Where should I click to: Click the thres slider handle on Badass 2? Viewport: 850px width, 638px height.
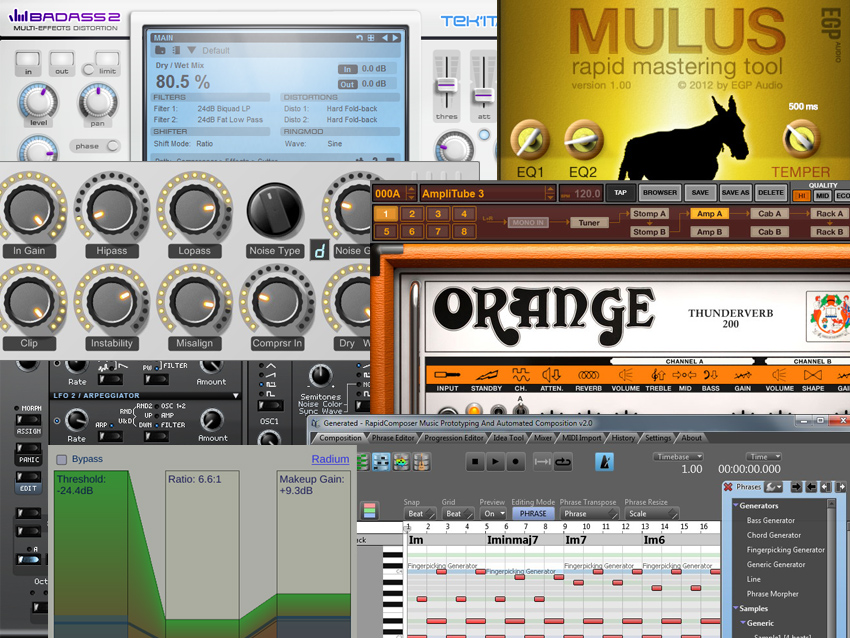pos(447,85)
